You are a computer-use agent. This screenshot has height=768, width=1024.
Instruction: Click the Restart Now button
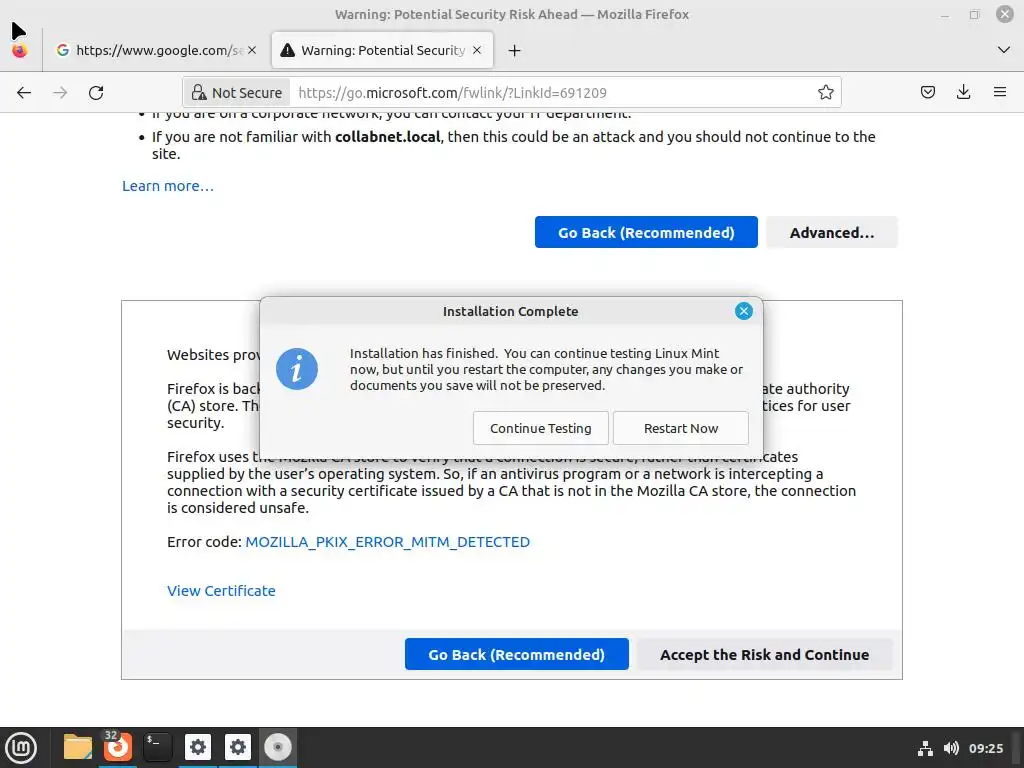click(680, 428)
